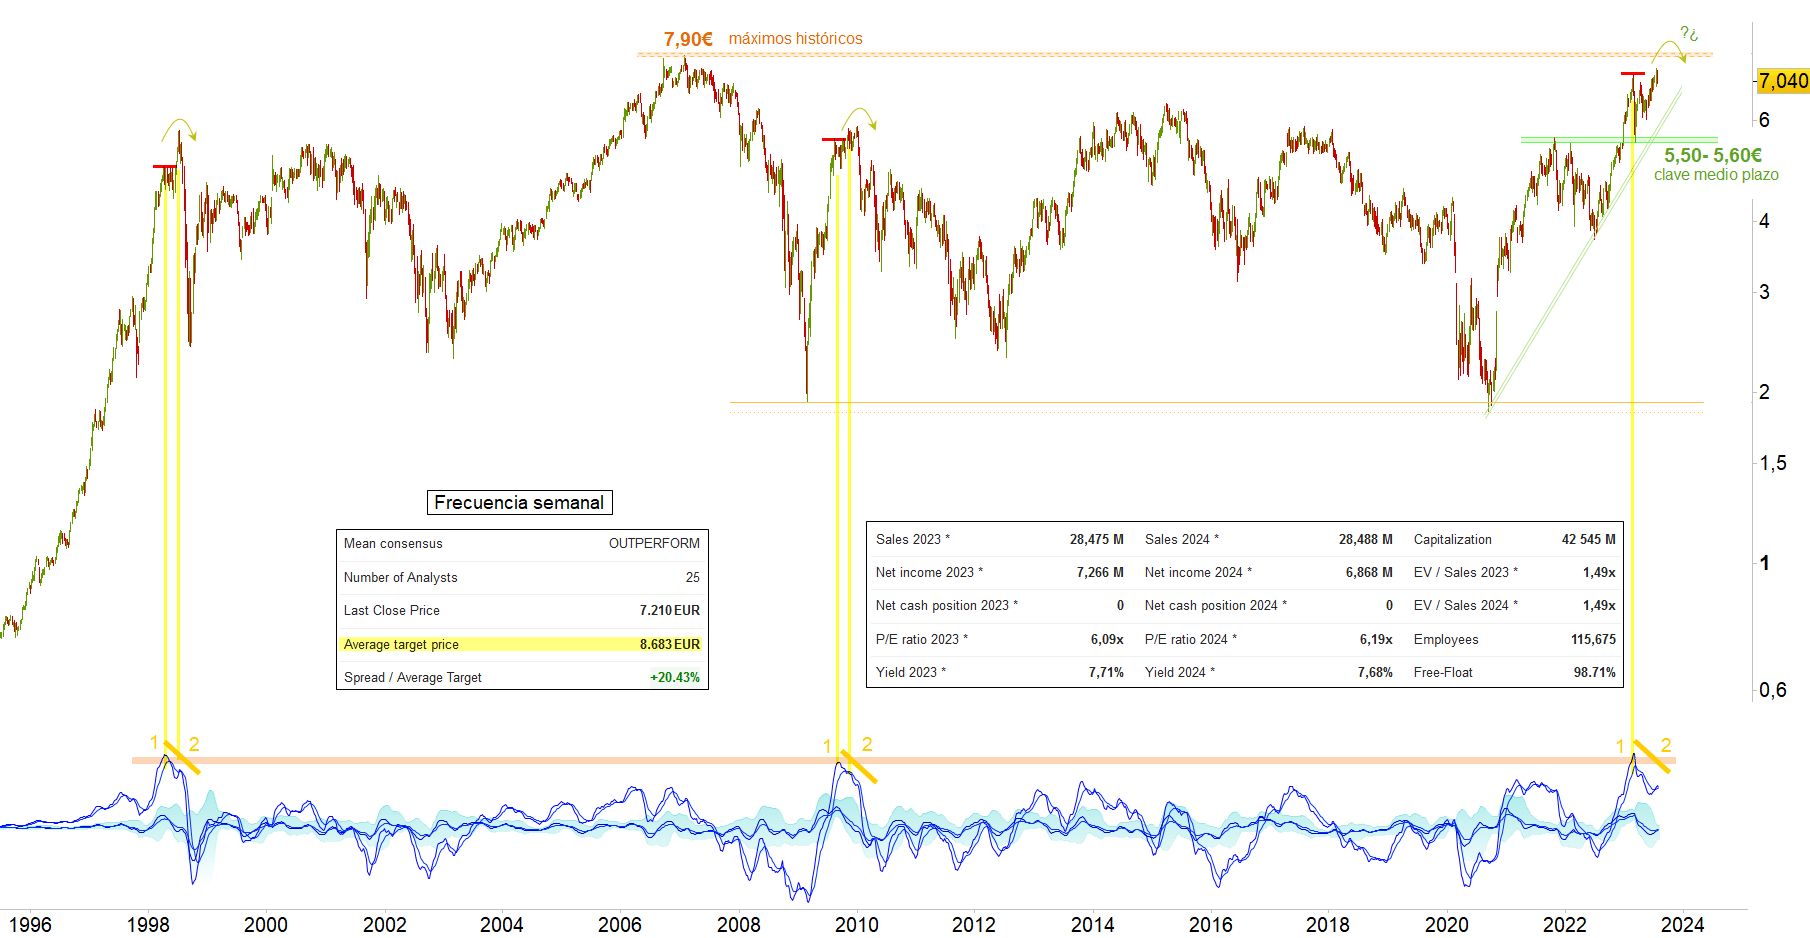Click the 1996 year label on time axis
Screen dimensions: 1810x938
coord(30,925)
